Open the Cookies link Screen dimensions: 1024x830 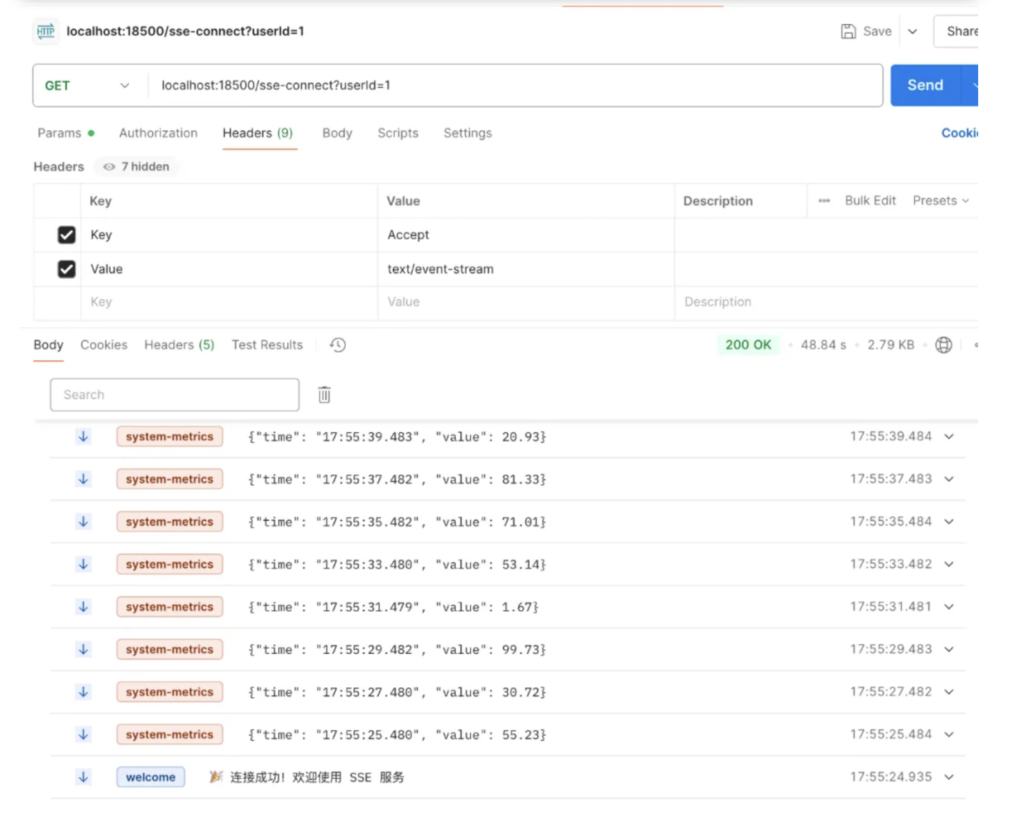[x=959, y=133]
